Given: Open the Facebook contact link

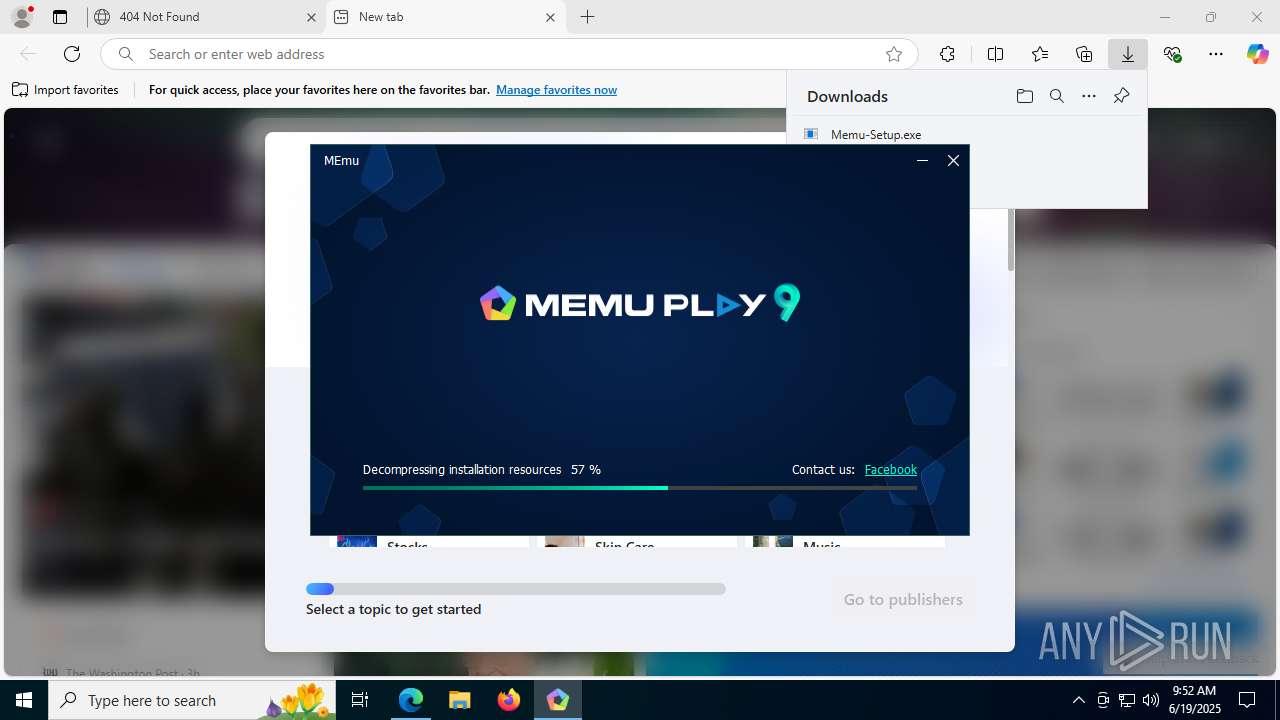Looking at the screenshot, I should coord(890,469).
